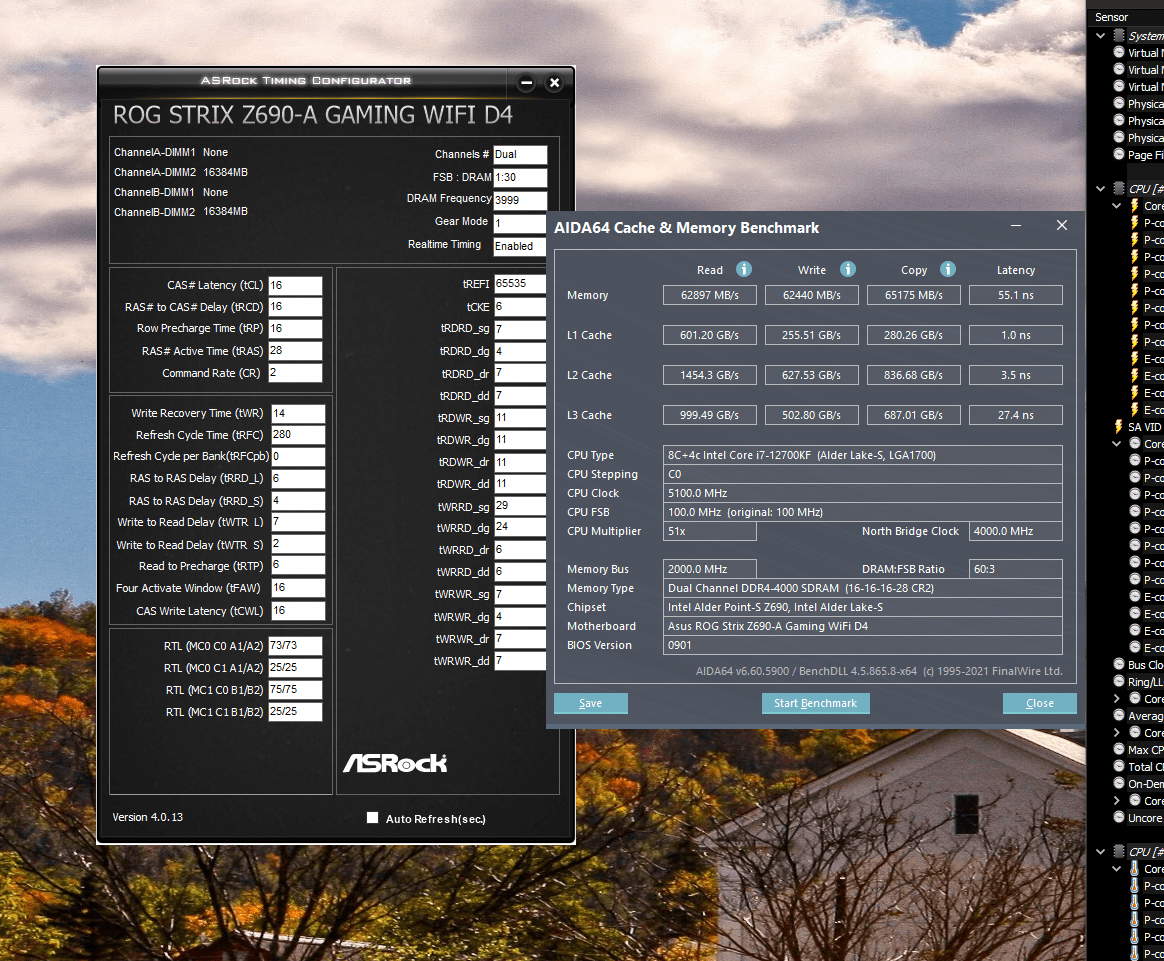1164x961 pixels.
Task: Click the Close button in AIDA64 window
Action: [x=1039, y=703]
